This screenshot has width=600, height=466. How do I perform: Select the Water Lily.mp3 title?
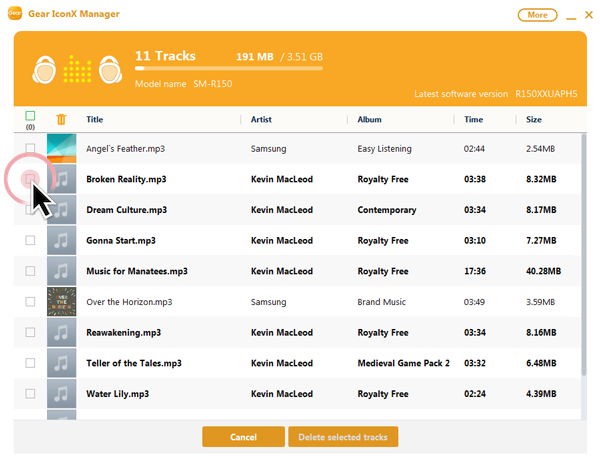click(x=117, y=394)
